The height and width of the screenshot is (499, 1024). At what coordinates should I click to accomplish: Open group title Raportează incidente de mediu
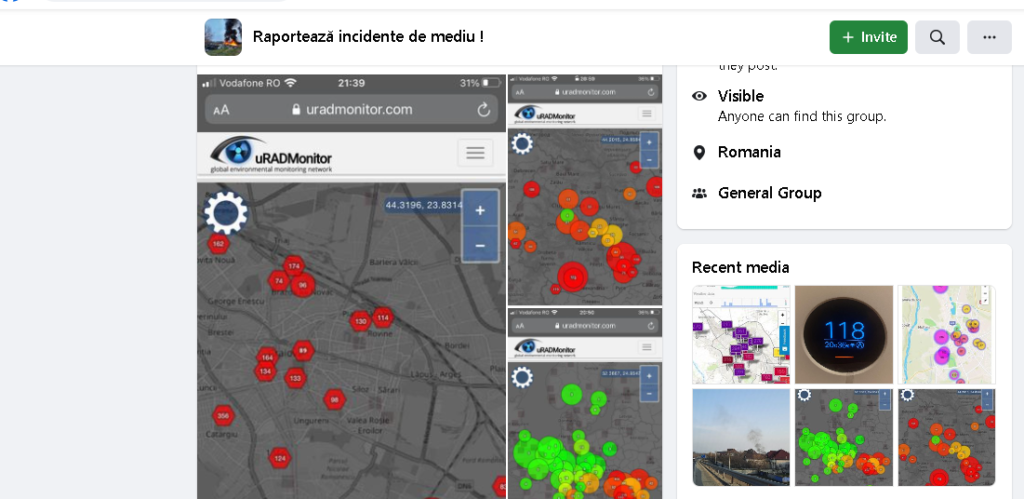tap(368, 37)
